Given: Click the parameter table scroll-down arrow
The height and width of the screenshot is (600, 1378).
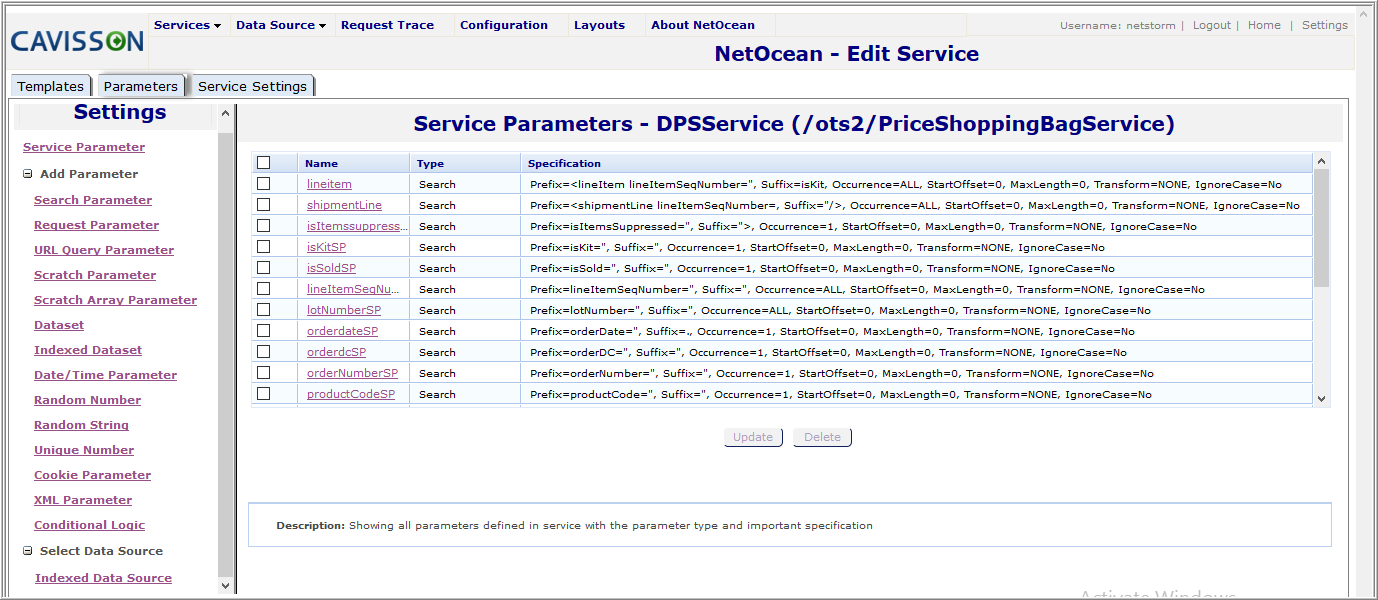Looking at the screenshot, I should 1321,398.
